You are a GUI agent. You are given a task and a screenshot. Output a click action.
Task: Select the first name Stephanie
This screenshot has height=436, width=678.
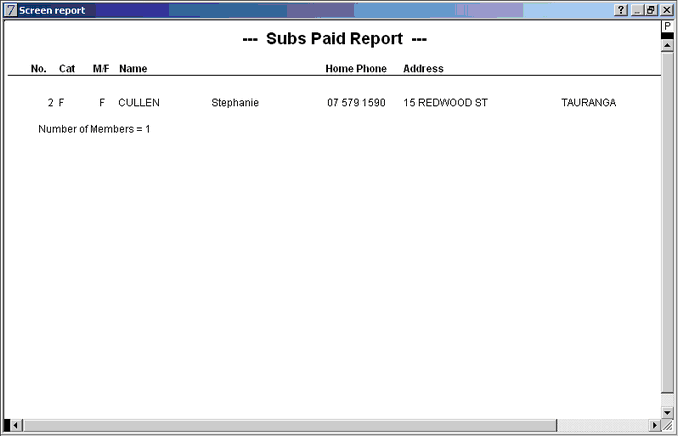click(235, 103)
